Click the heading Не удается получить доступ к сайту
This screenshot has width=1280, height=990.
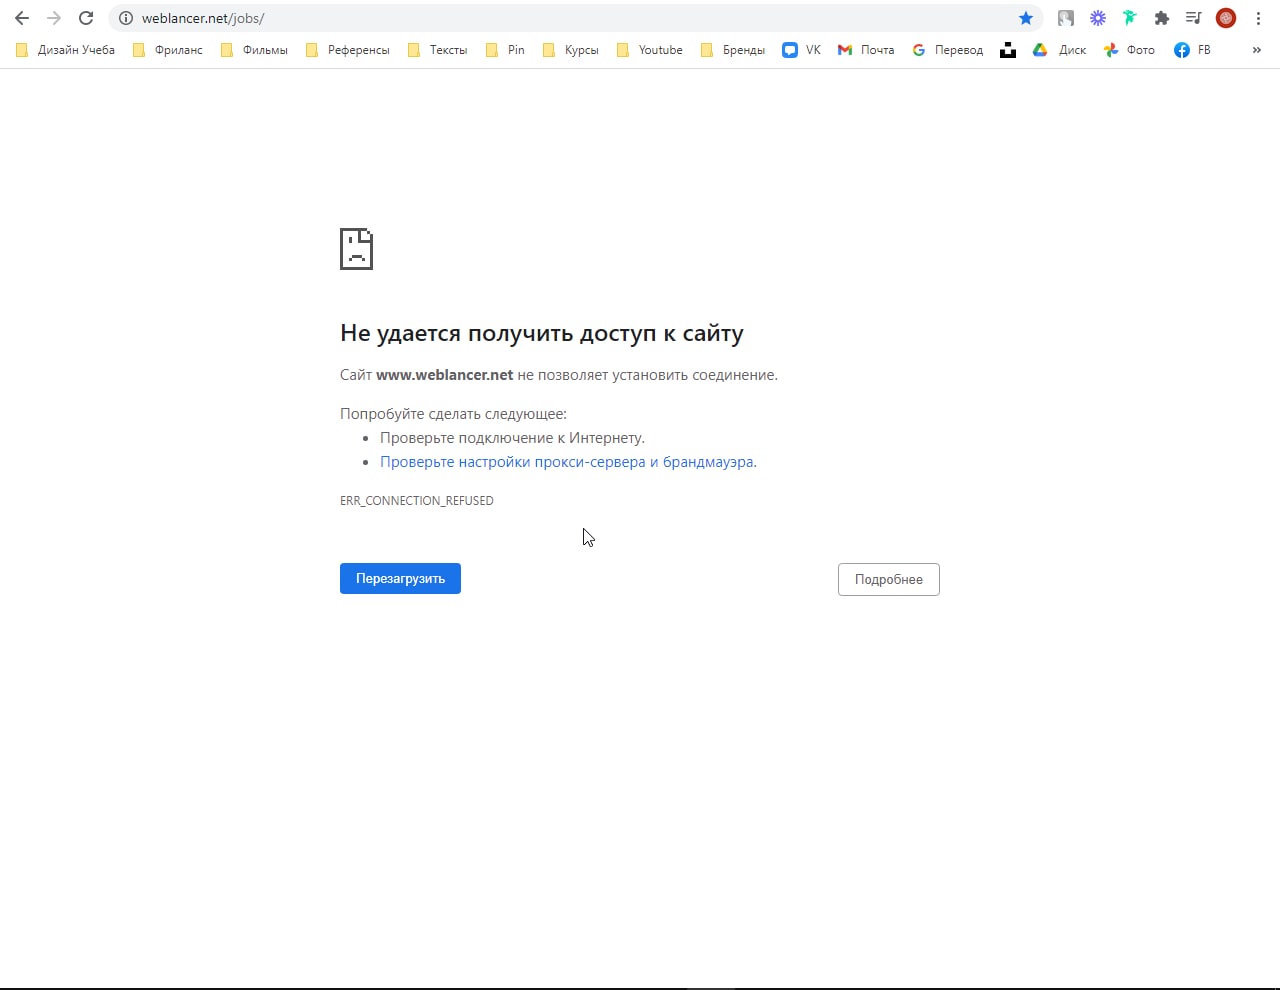(542, 333)
